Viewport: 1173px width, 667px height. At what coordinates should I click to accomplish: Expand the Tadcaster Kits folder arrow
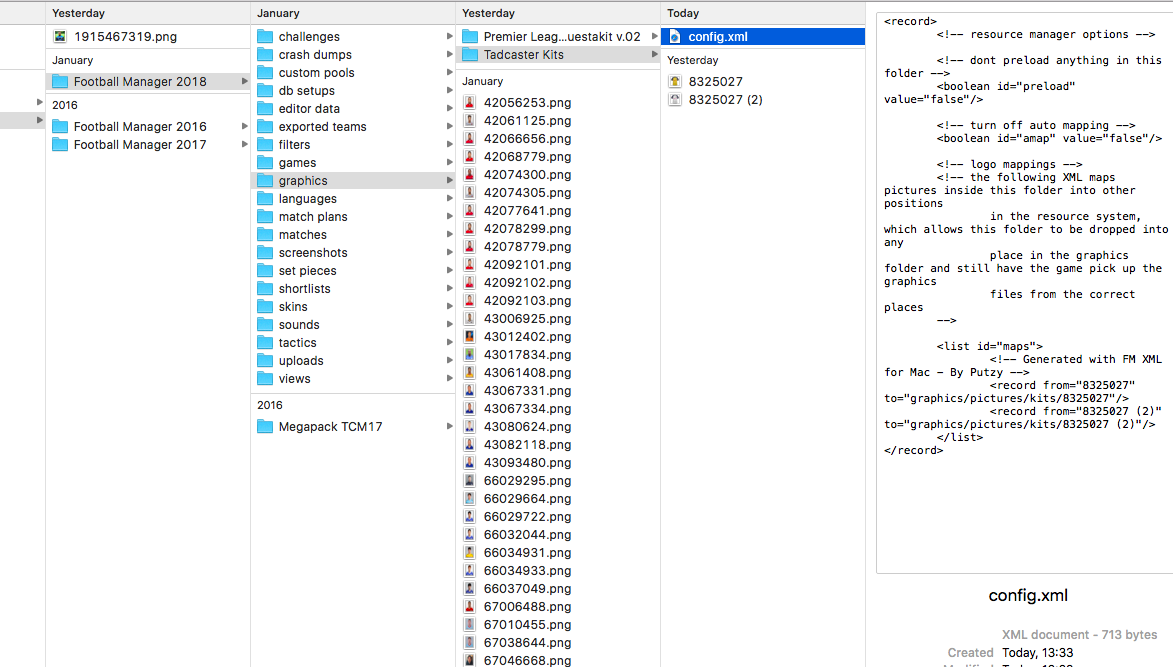tap(654, 54)
